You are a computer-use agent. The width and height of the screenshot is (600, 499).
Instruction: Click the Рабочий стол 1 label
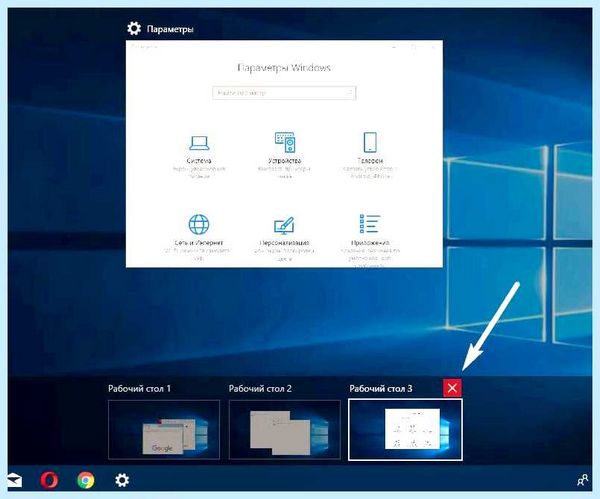tap(139, 389)
